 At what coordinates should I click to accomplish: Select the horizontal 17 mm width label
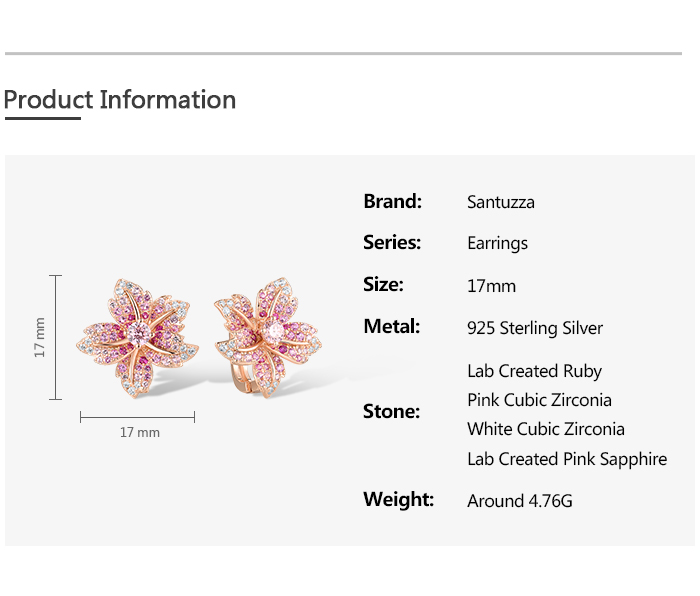coord(140,433)
